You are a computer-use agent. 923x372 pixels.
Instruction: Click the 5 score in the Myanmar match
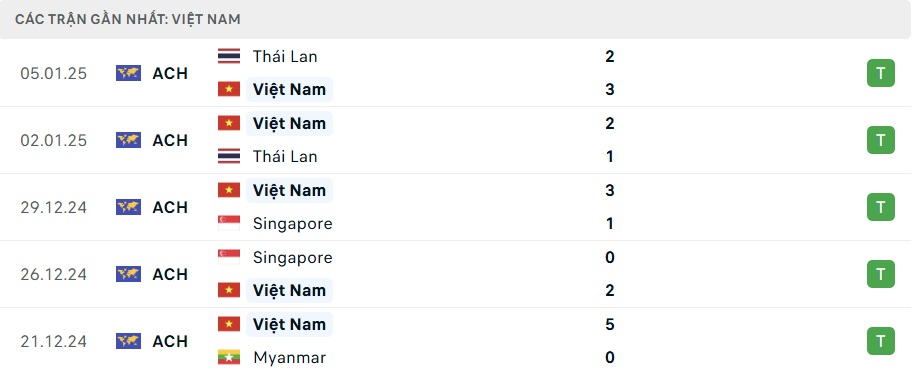coord(609,324)
